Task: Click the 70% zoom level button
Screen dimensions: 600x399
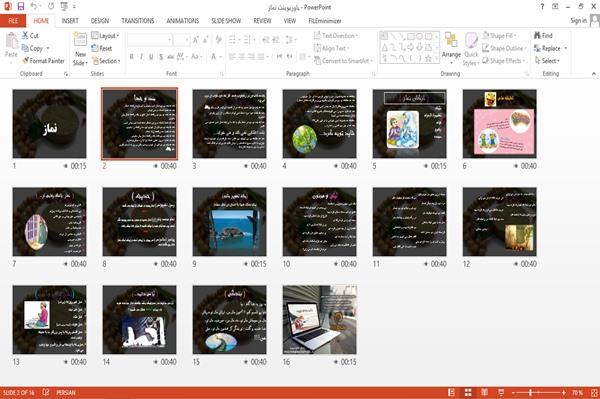Action: pos(577,392)
